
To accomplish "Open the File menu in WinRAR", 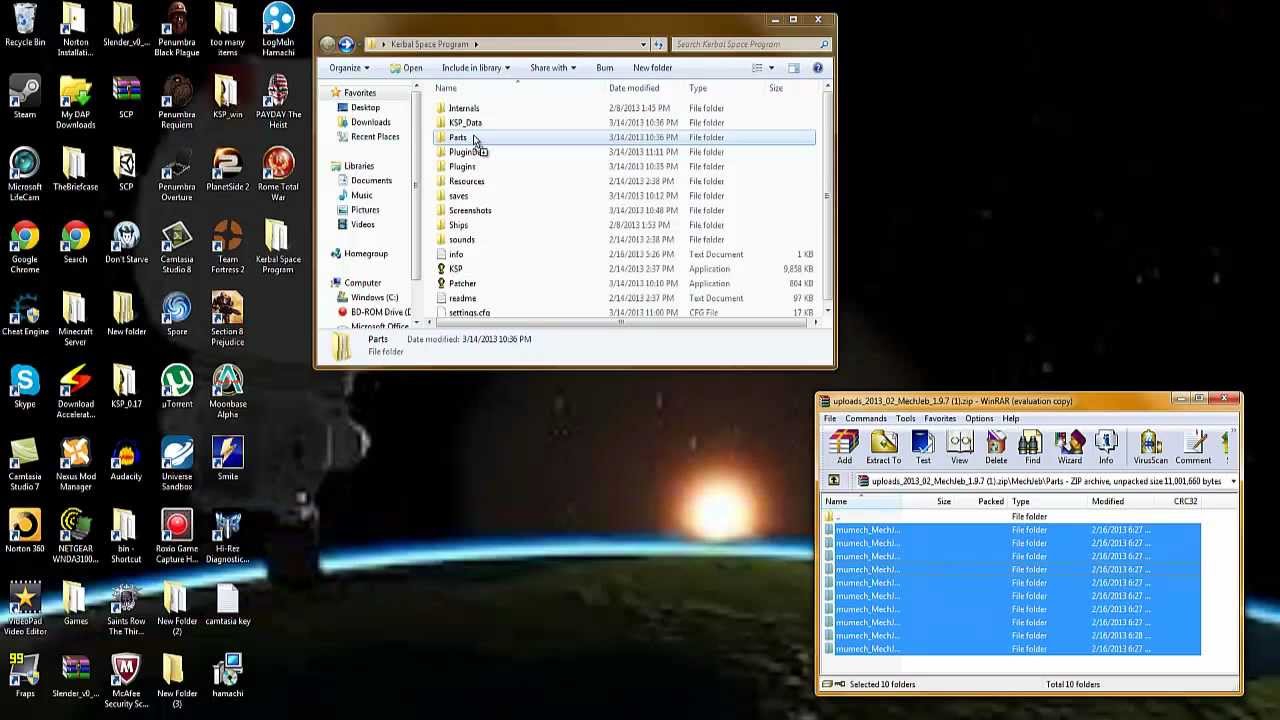I will click(830, 419).
